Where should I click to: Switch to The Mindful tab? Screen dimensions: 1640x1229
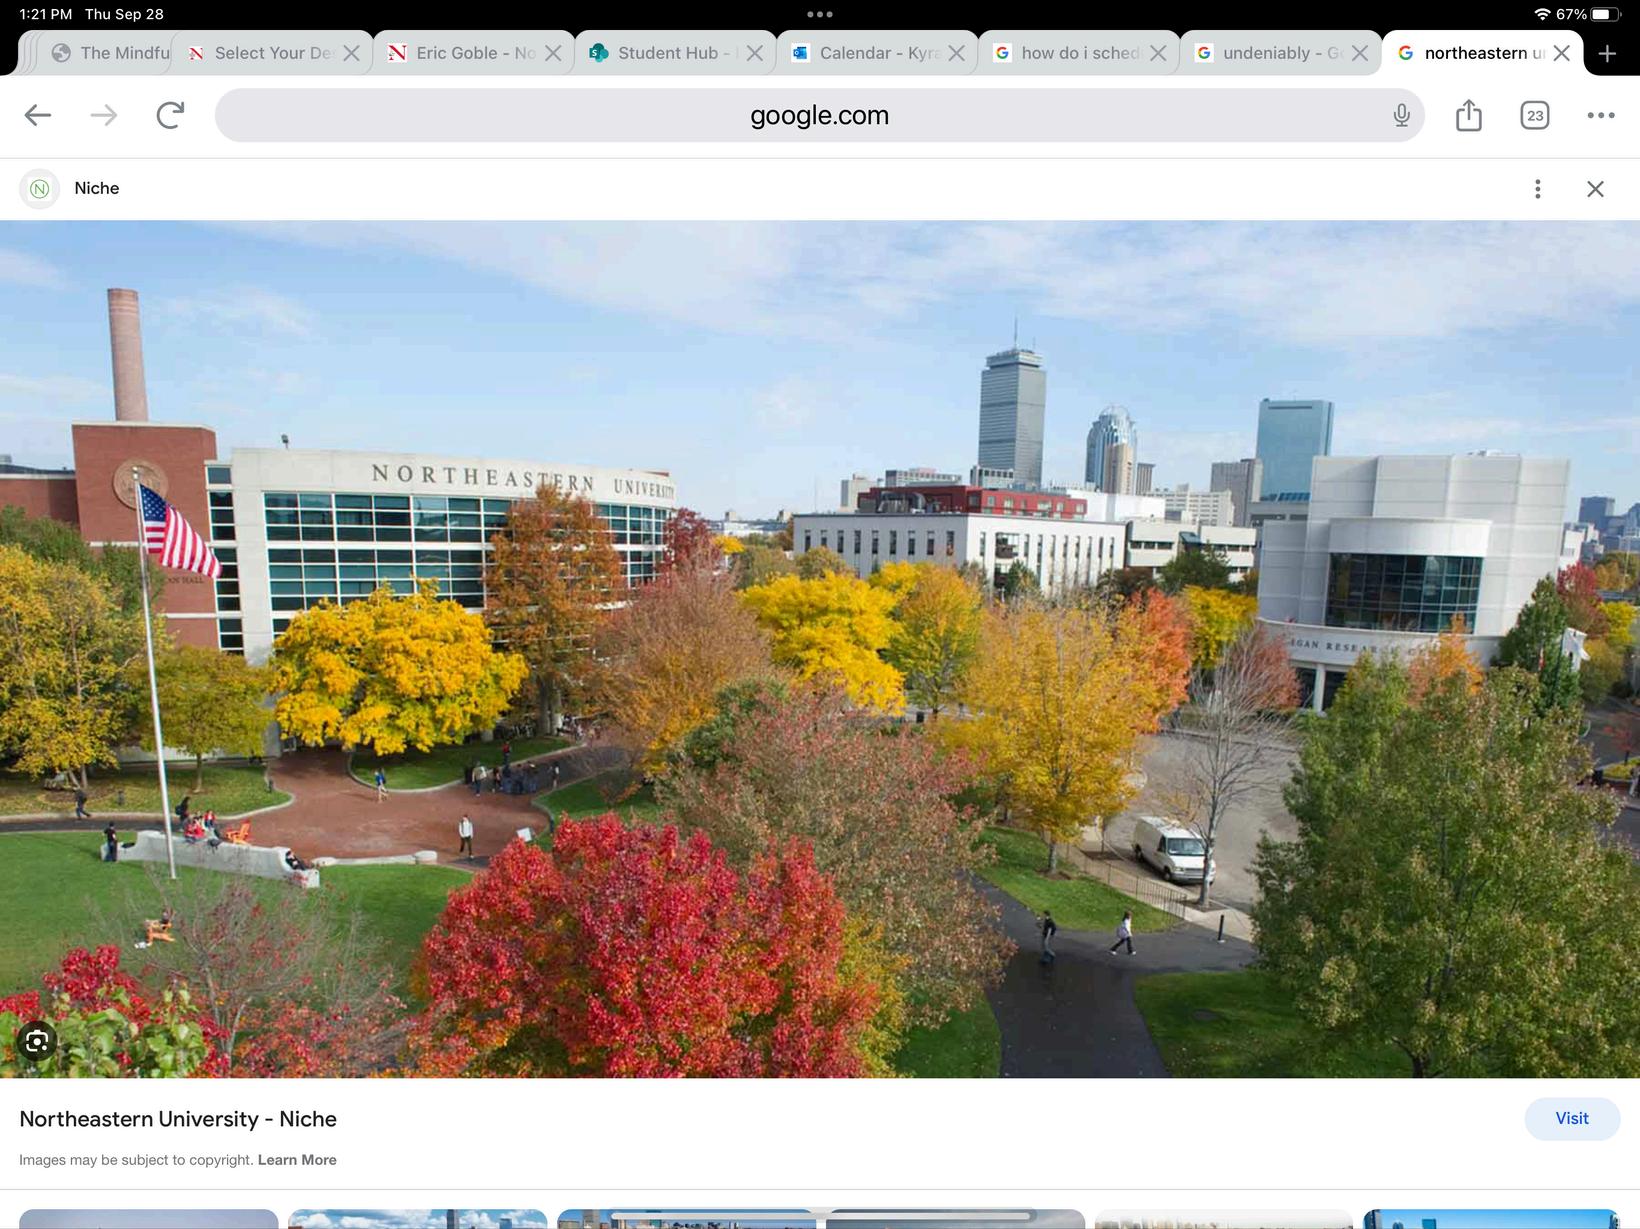pos(110,53)
